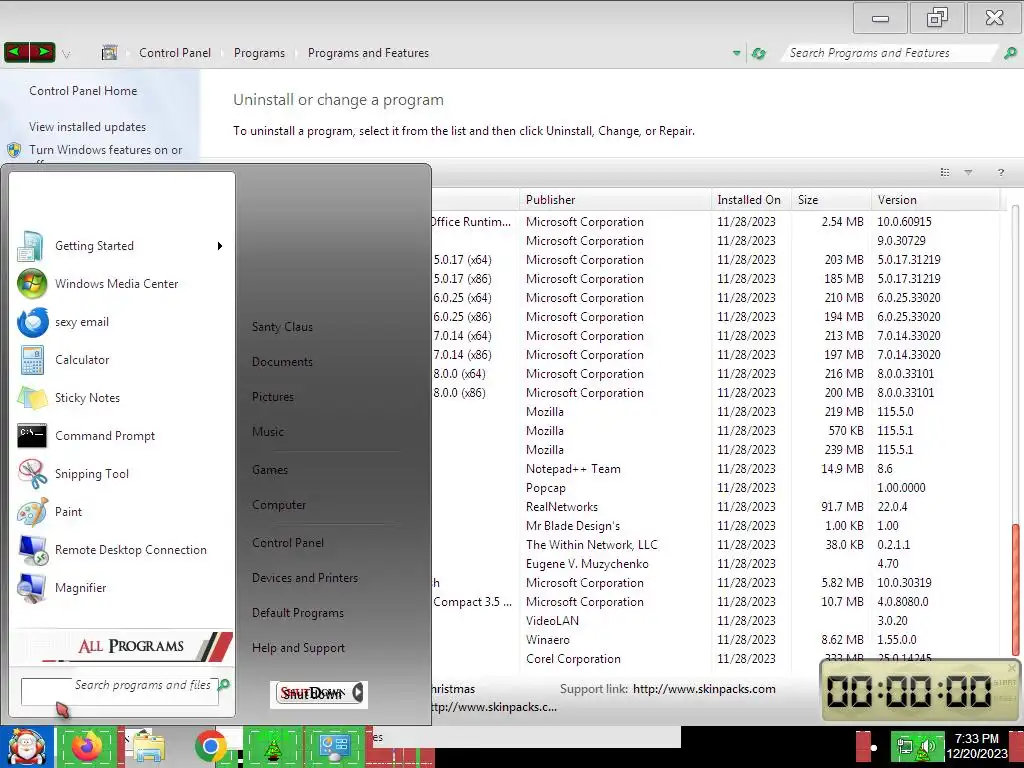
Task: Open Documents from Start menu
Action: pos(282,362)
